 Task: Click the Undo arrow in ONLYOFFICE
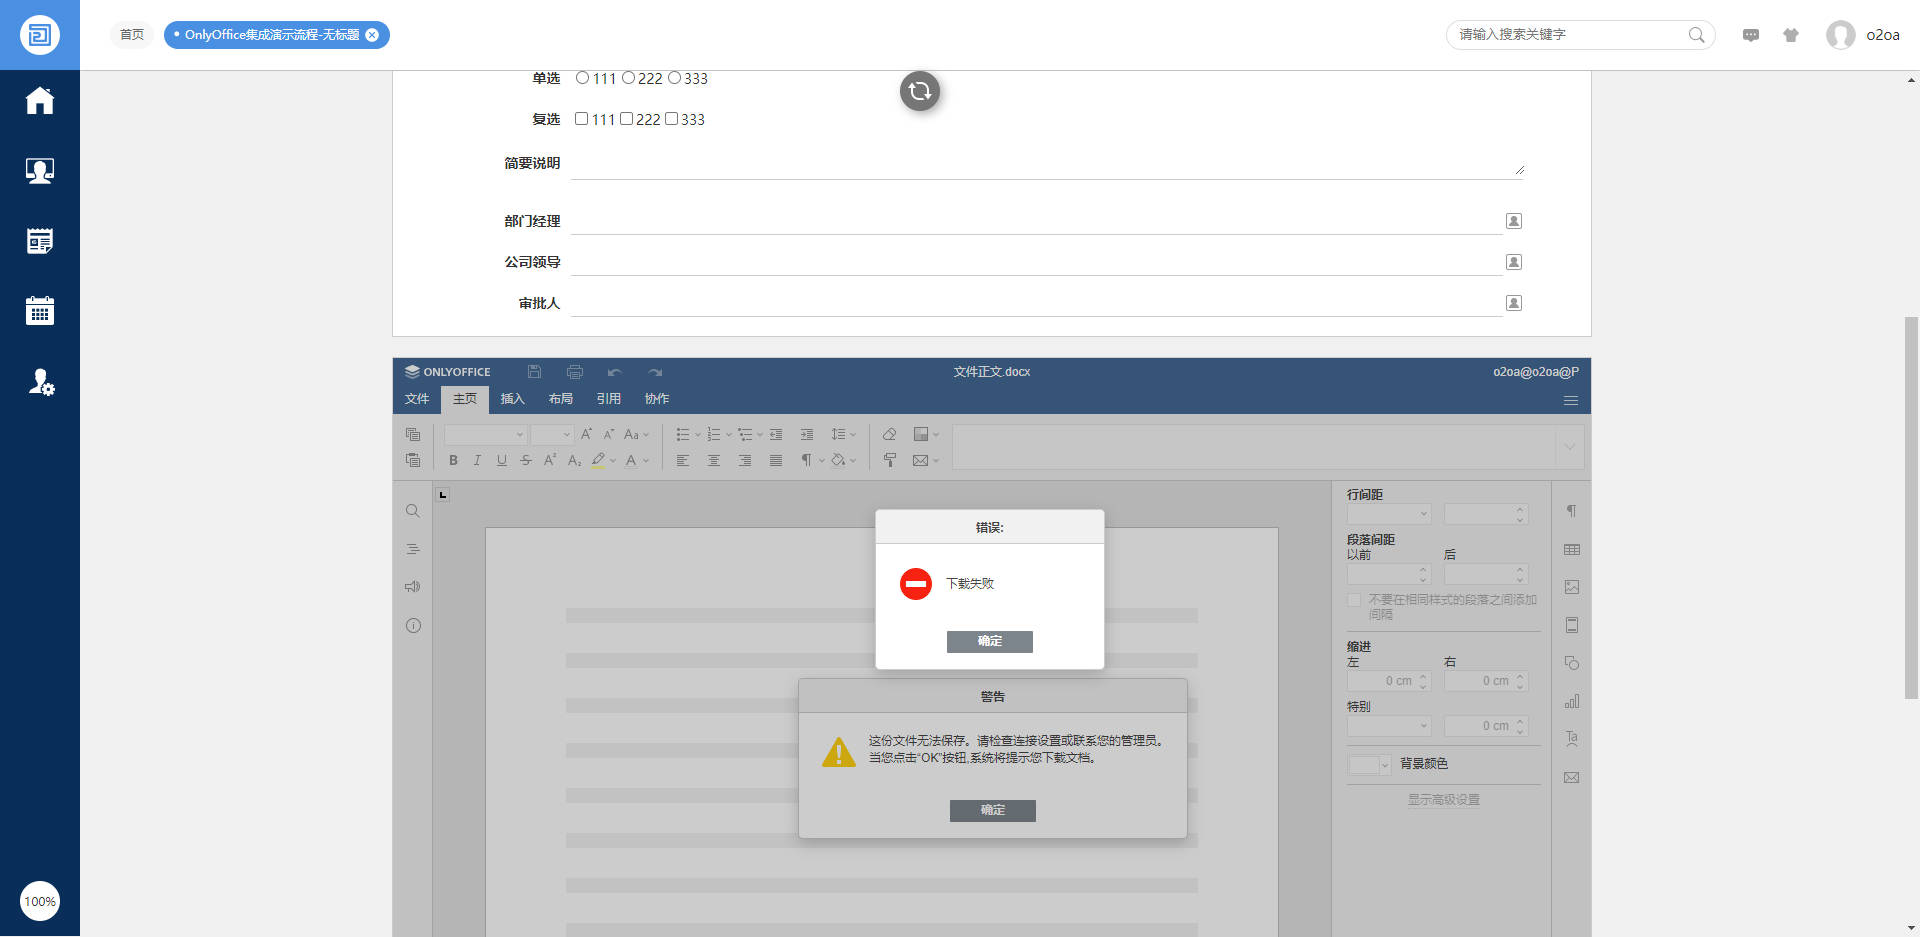(x=615, y=372)
